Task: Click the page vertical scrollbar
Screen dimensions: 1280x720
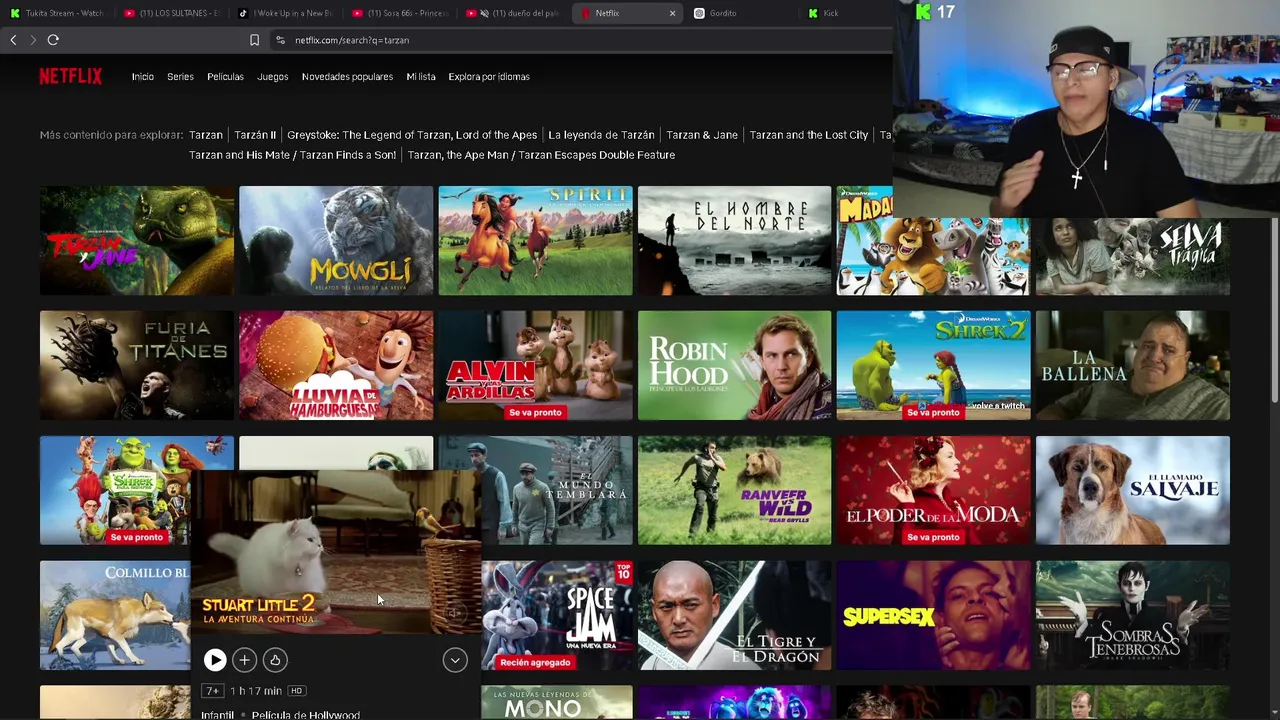Action: (x=1274, y=310)
